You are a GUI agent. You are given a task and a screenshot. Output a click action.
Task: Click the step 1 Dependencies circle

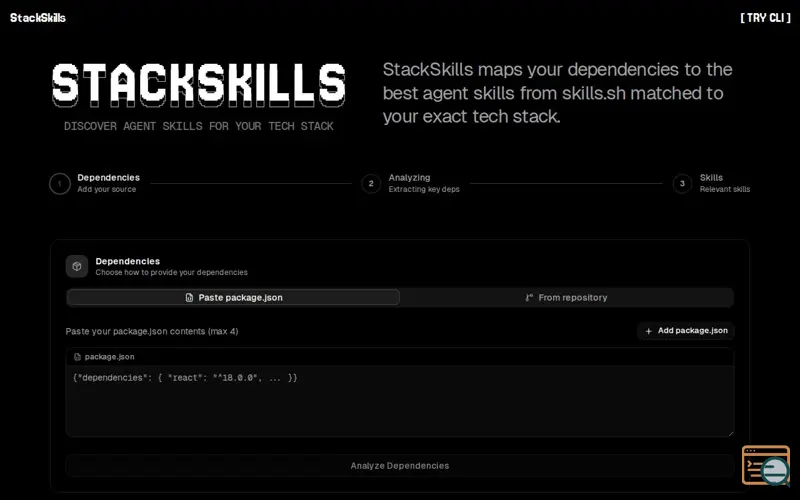[x=60, y=184]
